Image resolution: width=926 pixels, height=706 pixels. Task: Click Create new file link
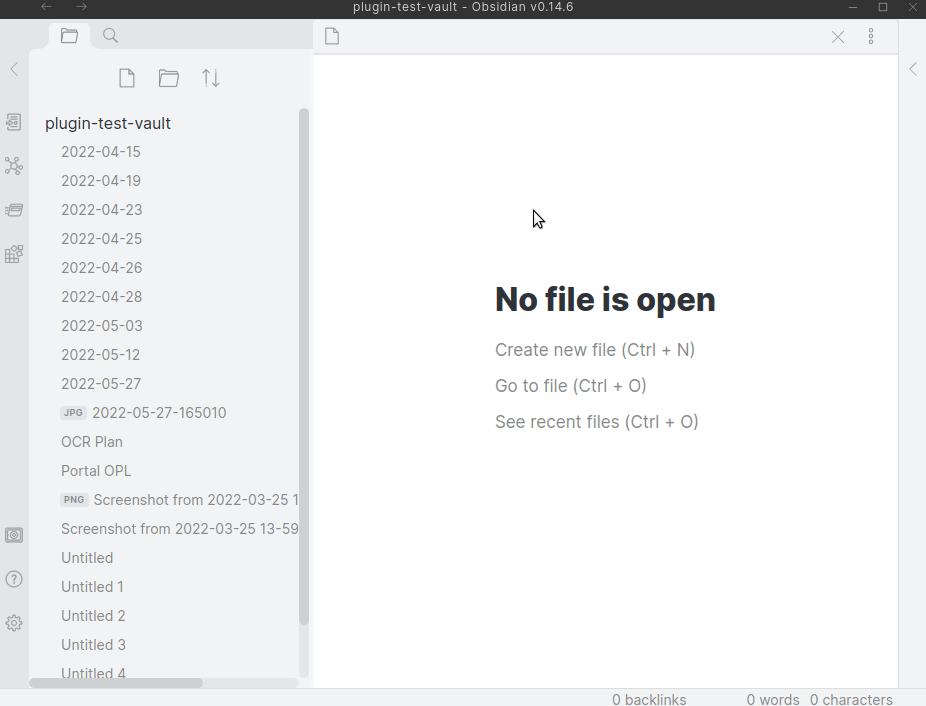click(595, 350)
